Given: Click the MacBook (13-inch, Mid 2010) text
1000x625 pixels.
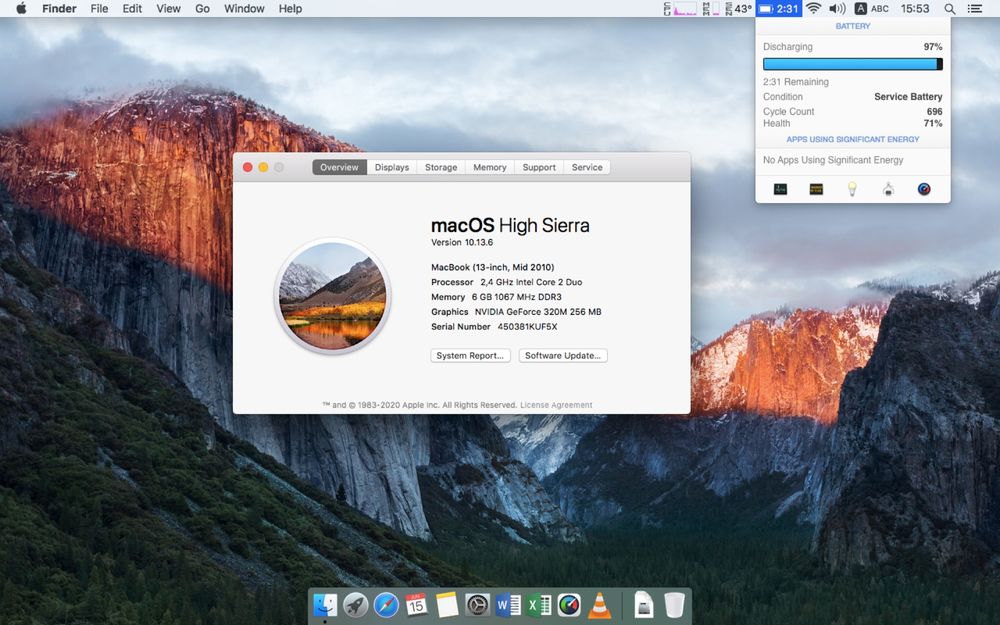Looking at the screenshot, I should 492,267.
